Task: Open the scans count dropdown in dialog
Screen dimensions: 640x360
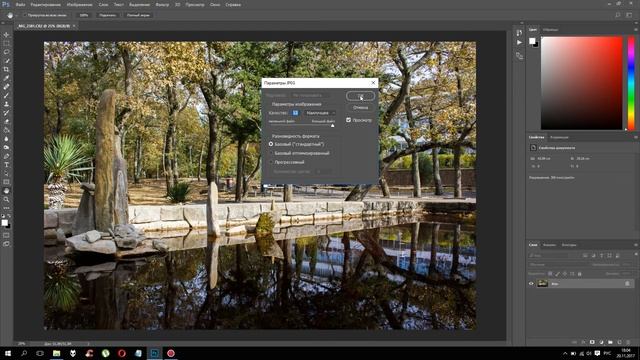Action: click(x=323, y=172)
